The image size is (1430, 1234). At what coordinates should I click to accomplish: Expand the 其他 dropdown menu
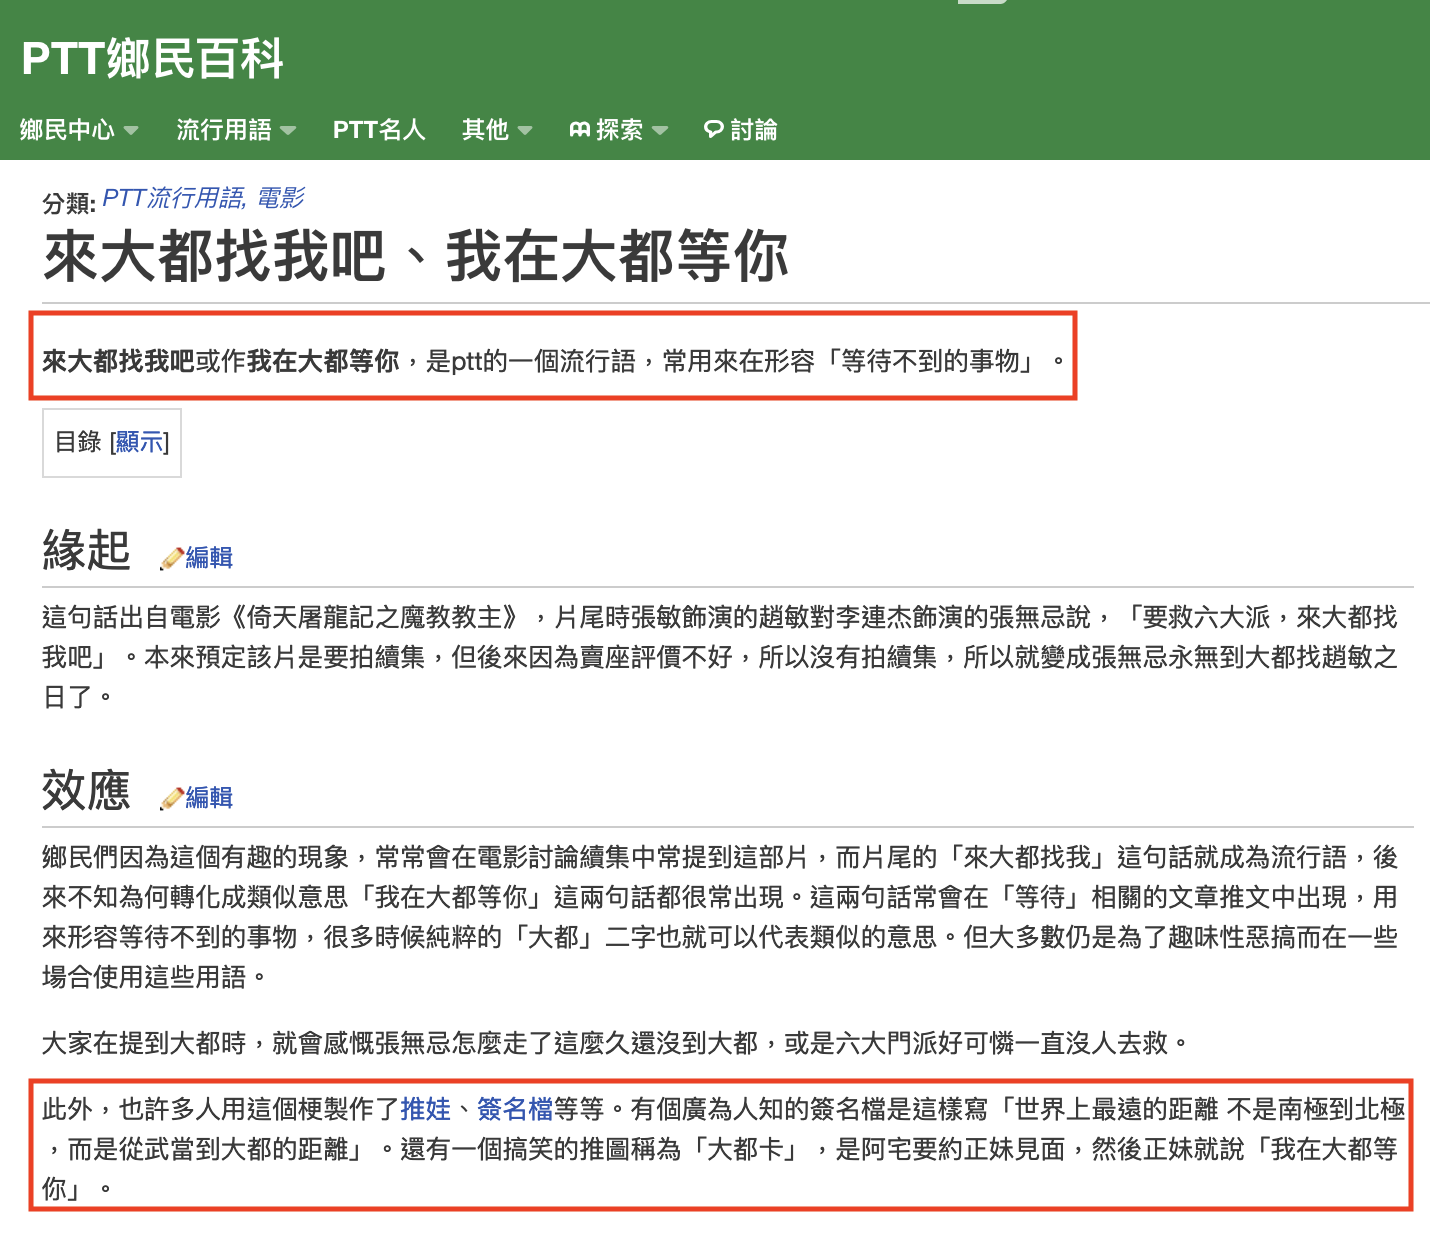tap(497, 130)
